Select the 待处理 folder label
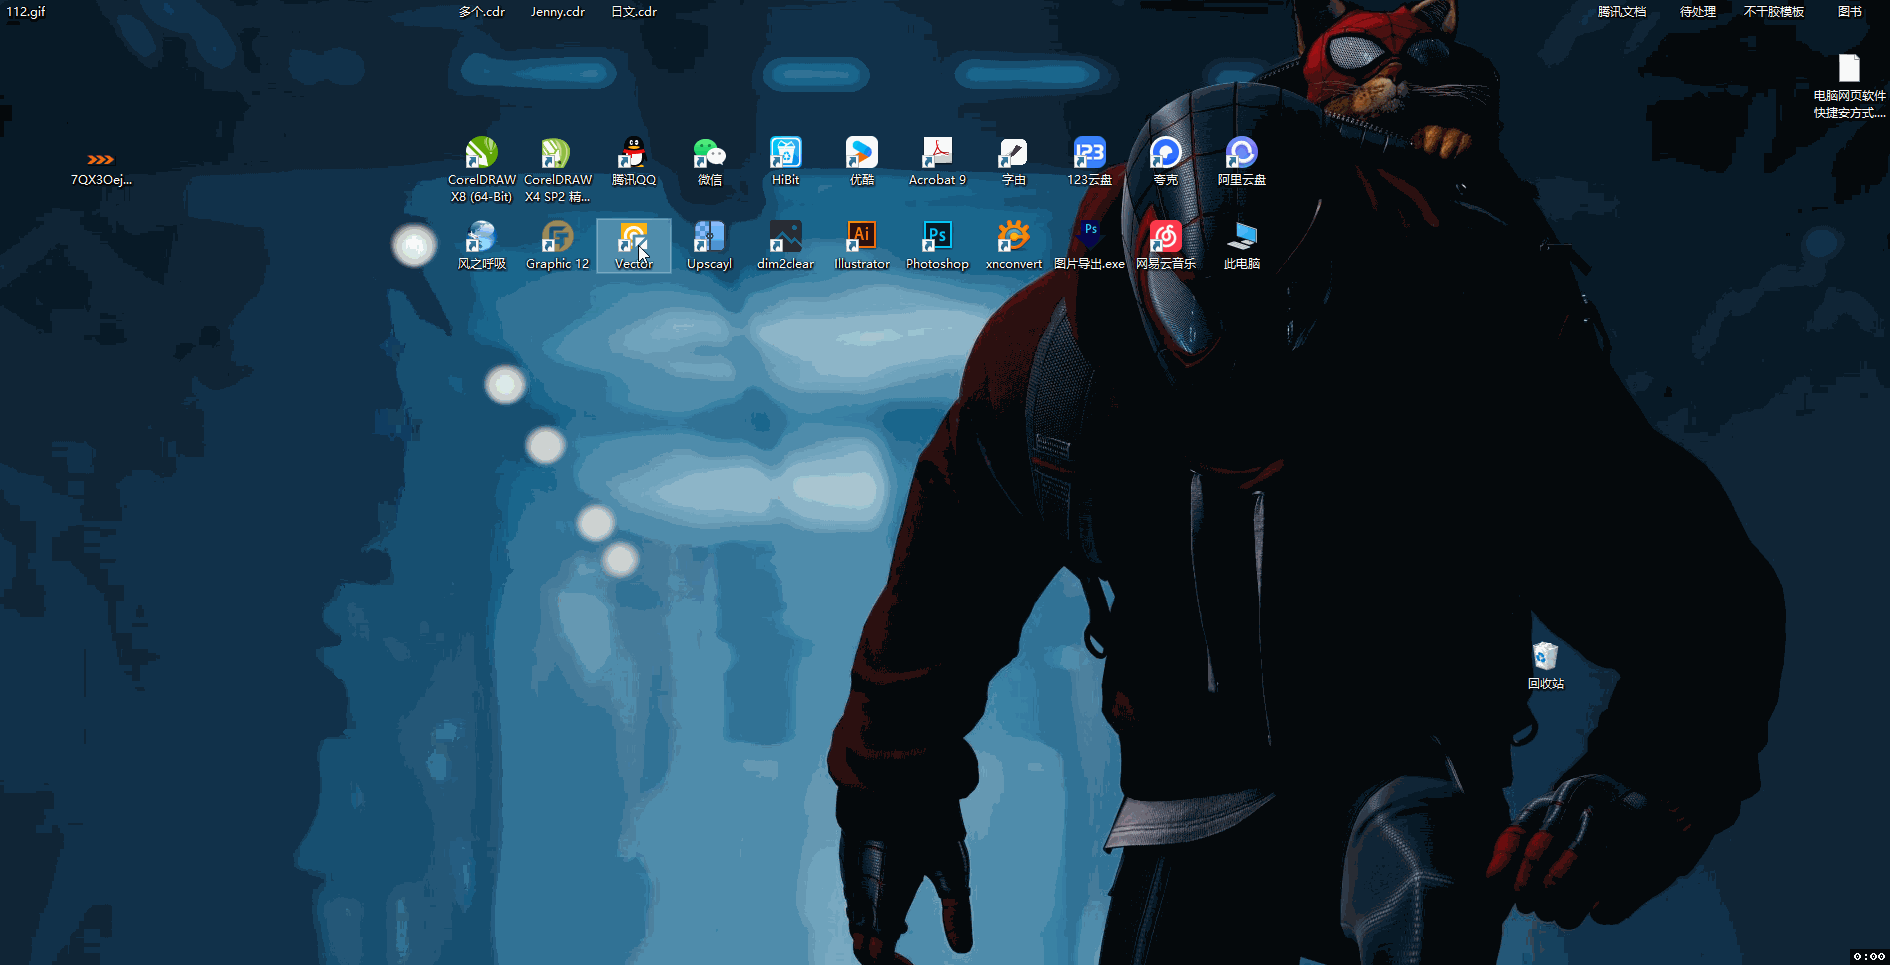The height and width of the screenshot is (965, 1890). pos(1697,12)
